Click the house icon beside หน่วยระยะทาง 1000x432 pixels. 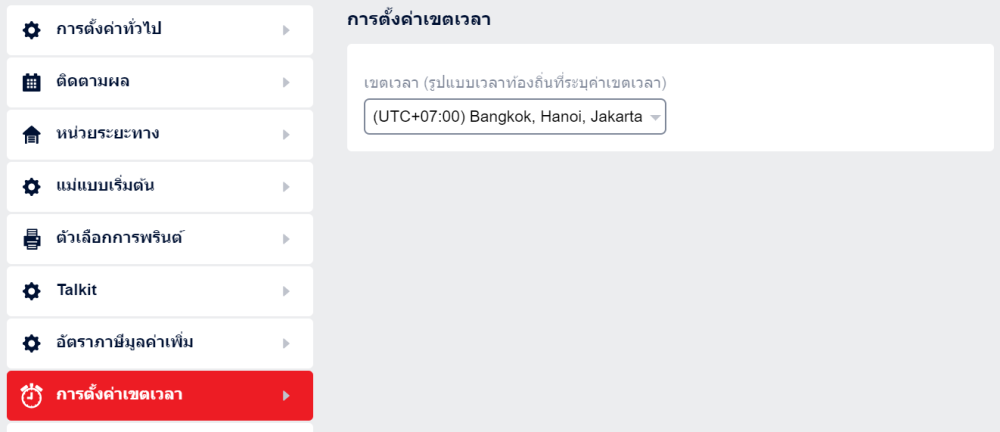pyautogui.click(x=31, y=134)
